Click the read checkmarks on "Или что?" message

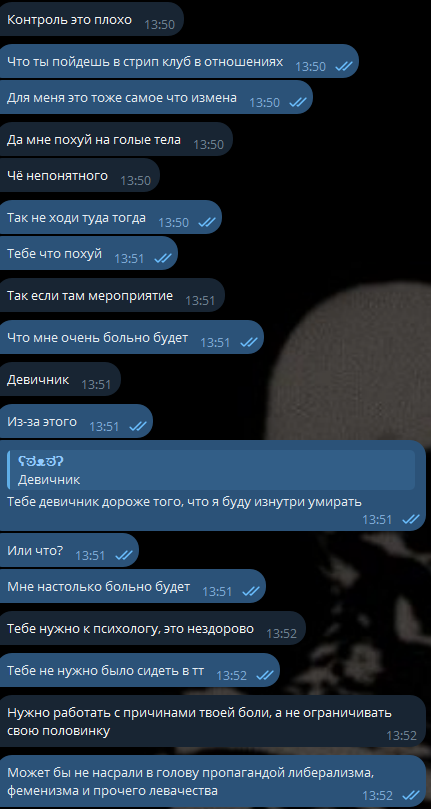pyautogui.click(x=124, y=555)
